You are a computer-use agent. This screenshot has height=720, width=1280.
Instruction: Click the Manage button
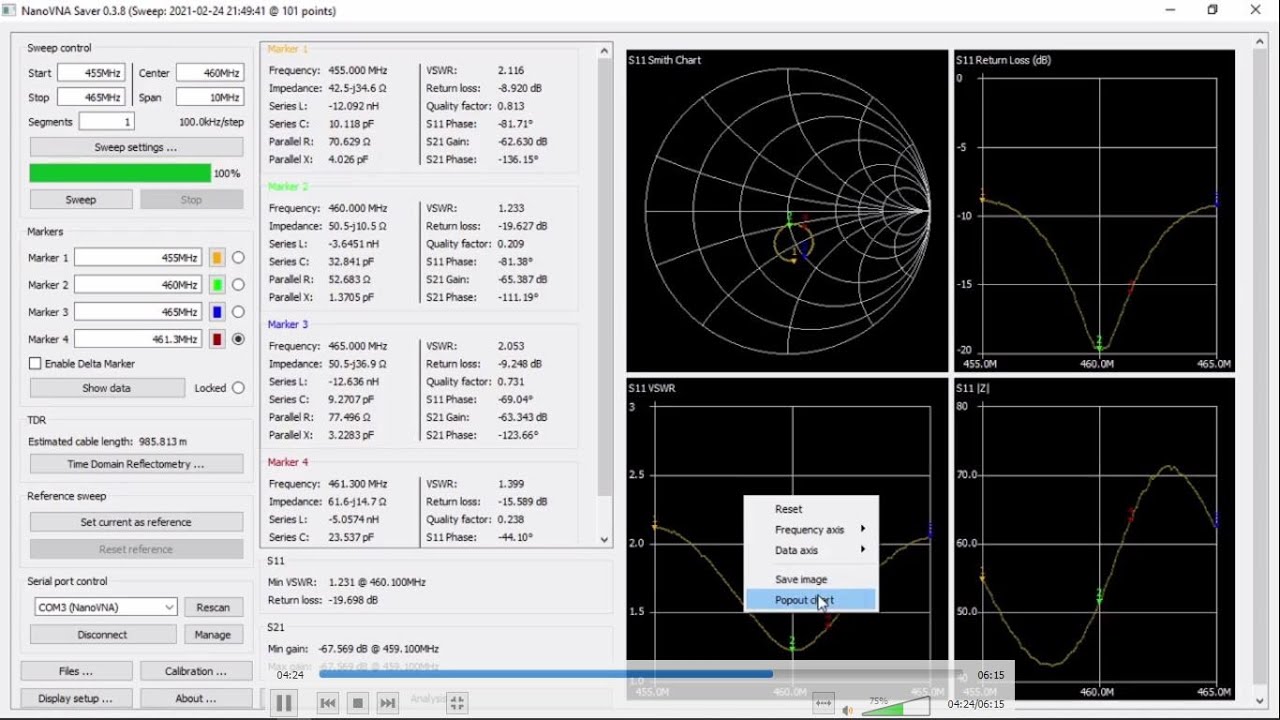(x=213, y=634)
